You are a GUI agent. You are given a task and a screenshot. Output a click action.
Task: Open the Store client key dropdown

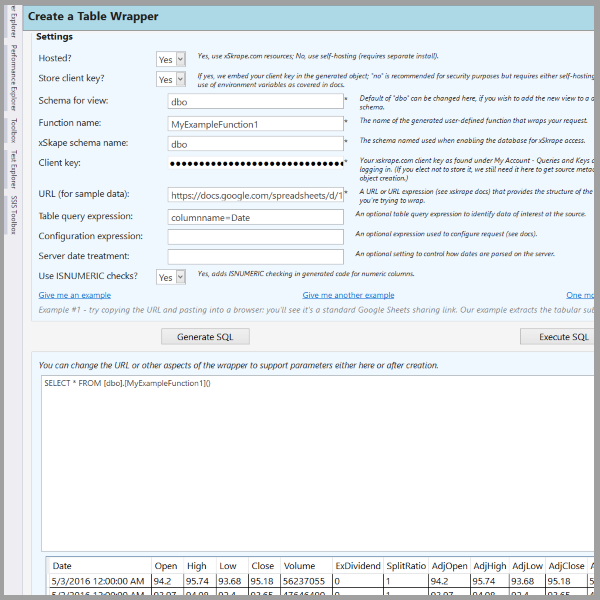click(171, 79)
